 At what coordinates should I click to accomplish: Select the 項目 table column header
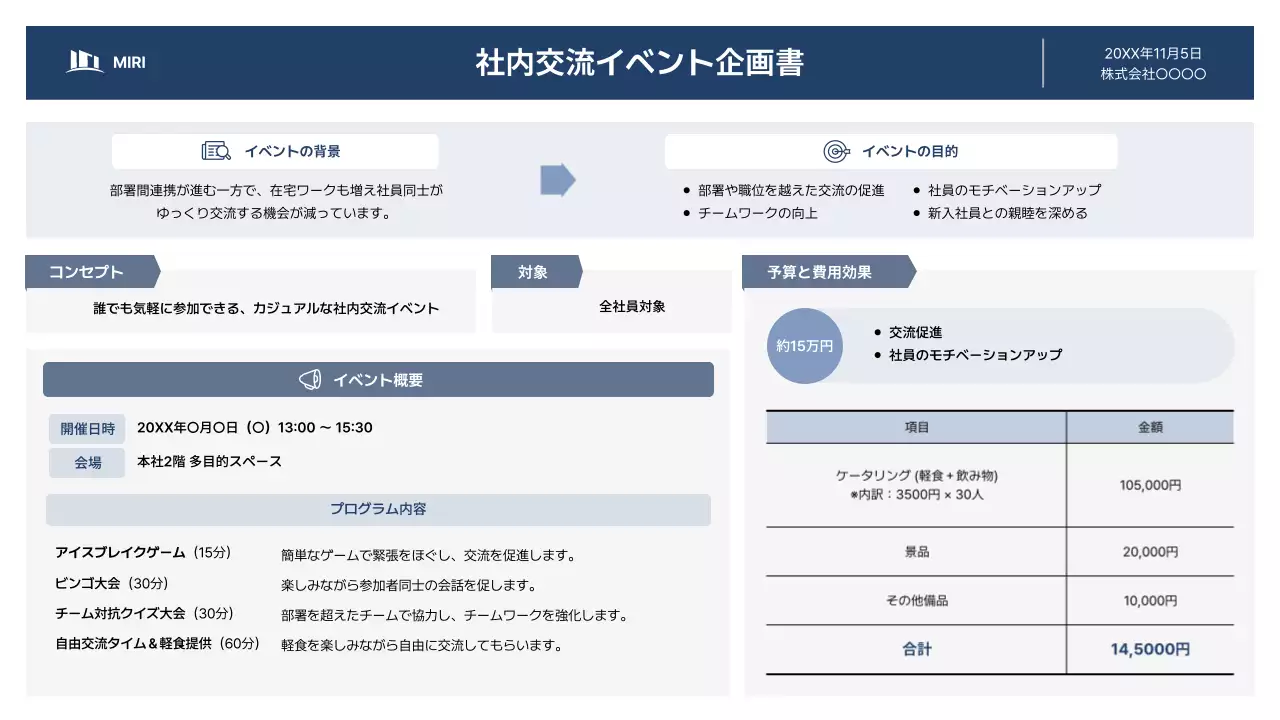[914, 427]
